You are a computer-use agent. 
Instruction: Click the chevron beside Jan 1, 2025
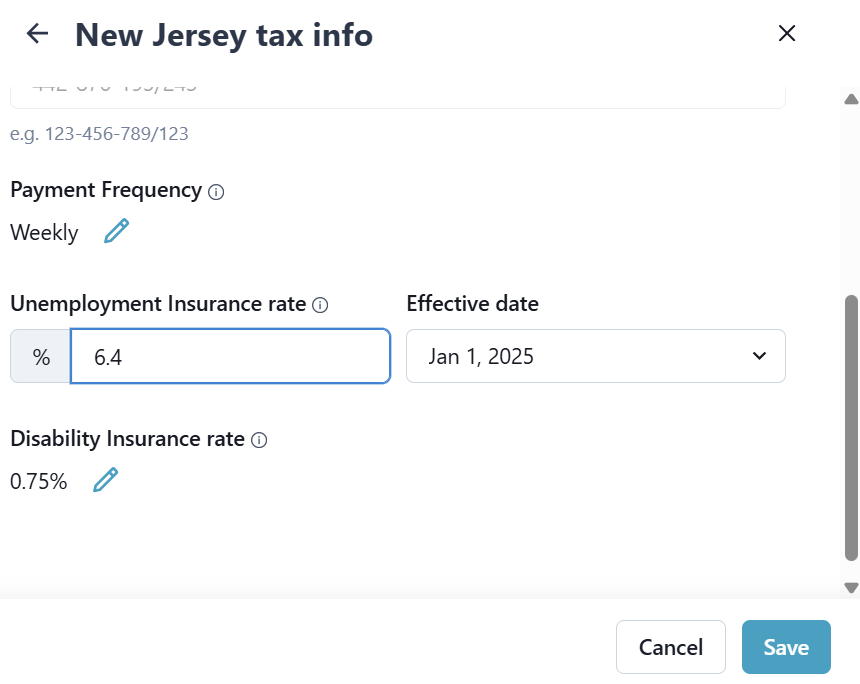(759, 356)
